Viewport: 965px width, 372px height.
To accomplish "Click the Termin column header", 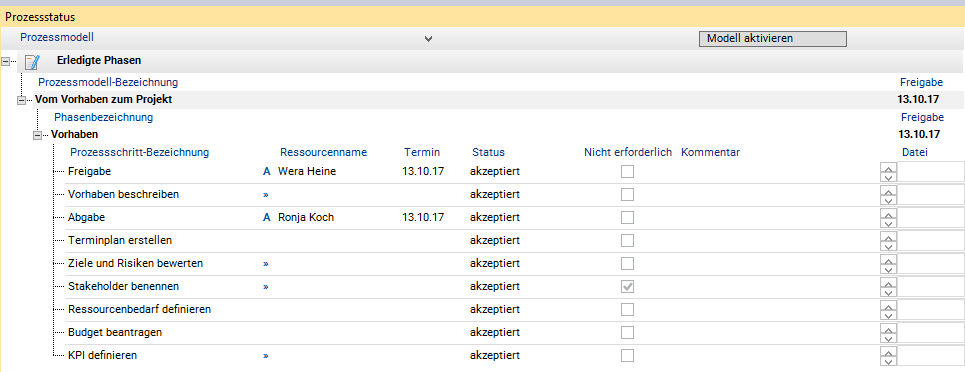I will click(x=422, y=152).
